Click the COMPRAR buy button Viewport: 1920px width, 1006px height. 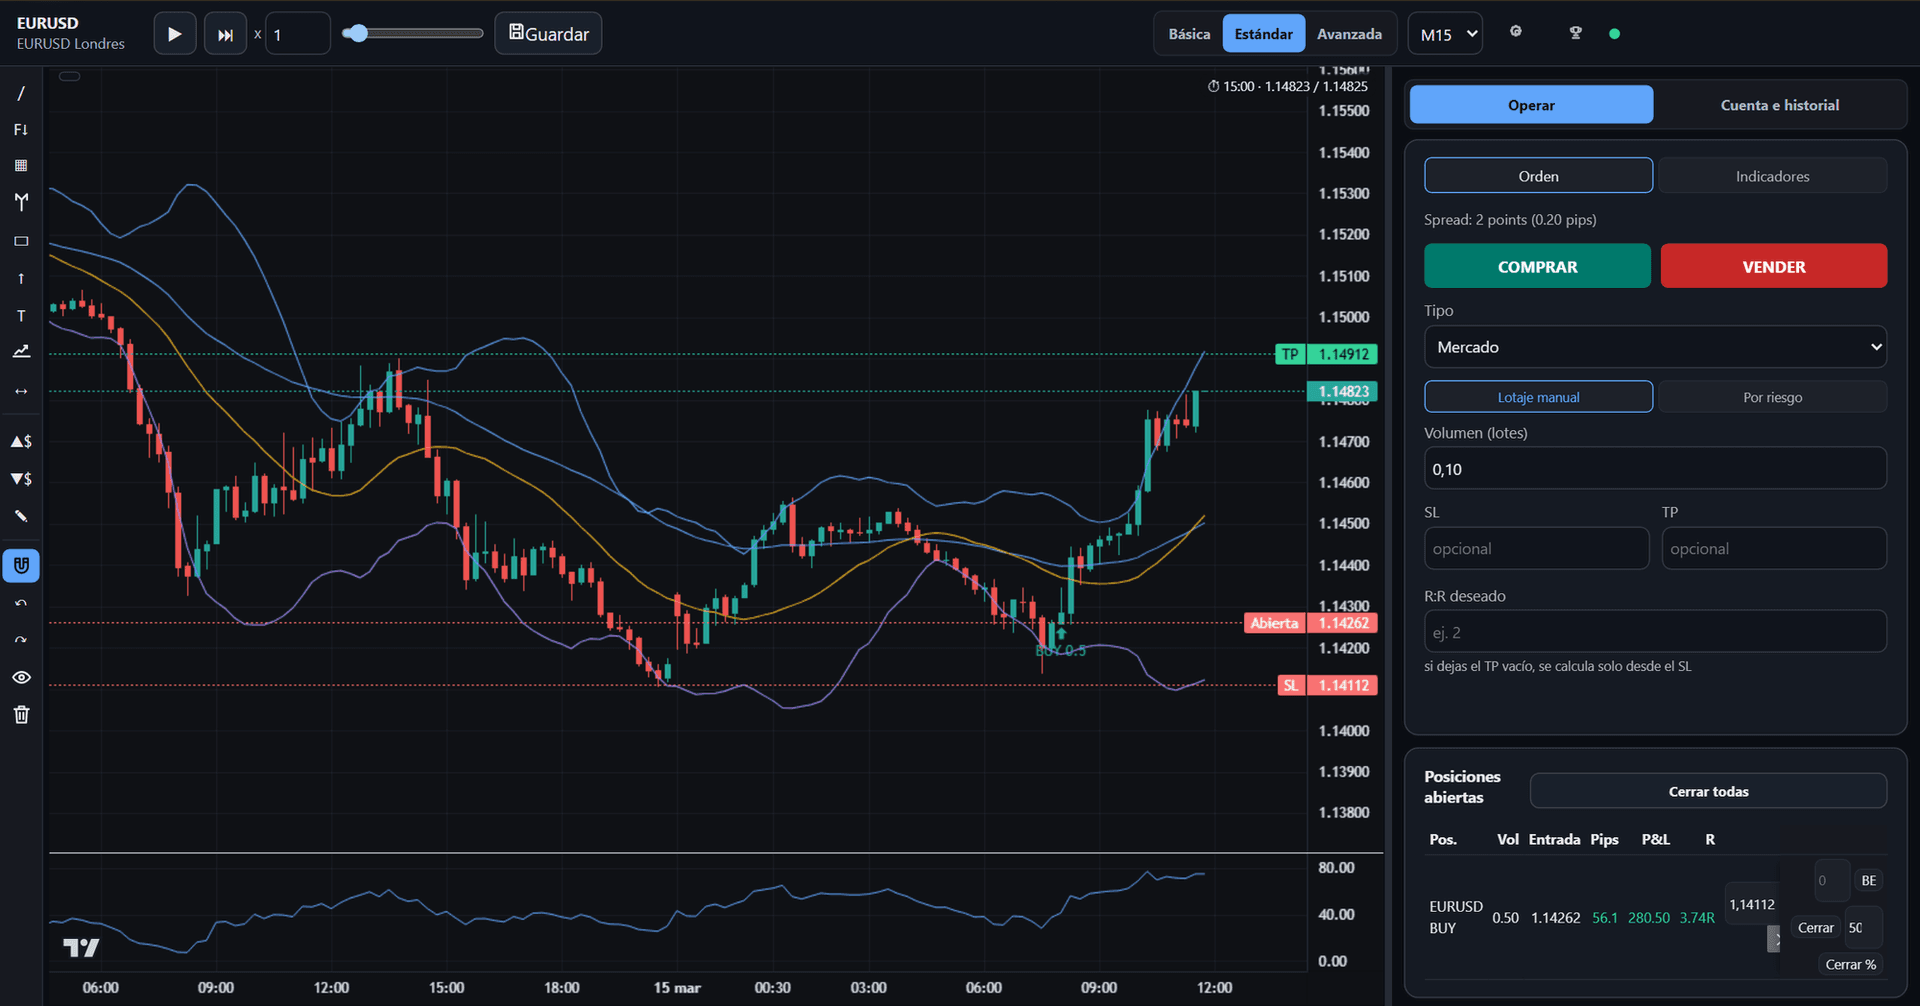(1537, 266)
